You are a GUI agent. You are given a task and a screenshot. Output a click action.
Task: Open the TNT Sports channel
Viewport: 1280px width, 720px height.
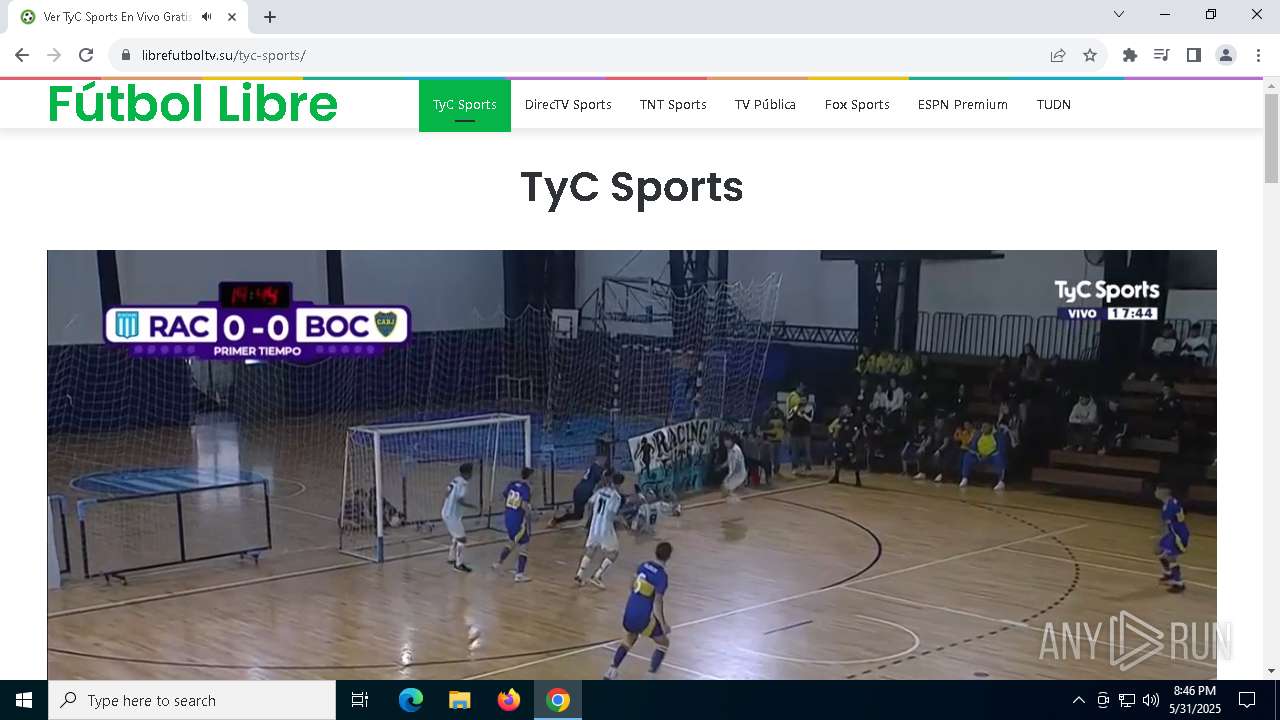click(673, 105)
